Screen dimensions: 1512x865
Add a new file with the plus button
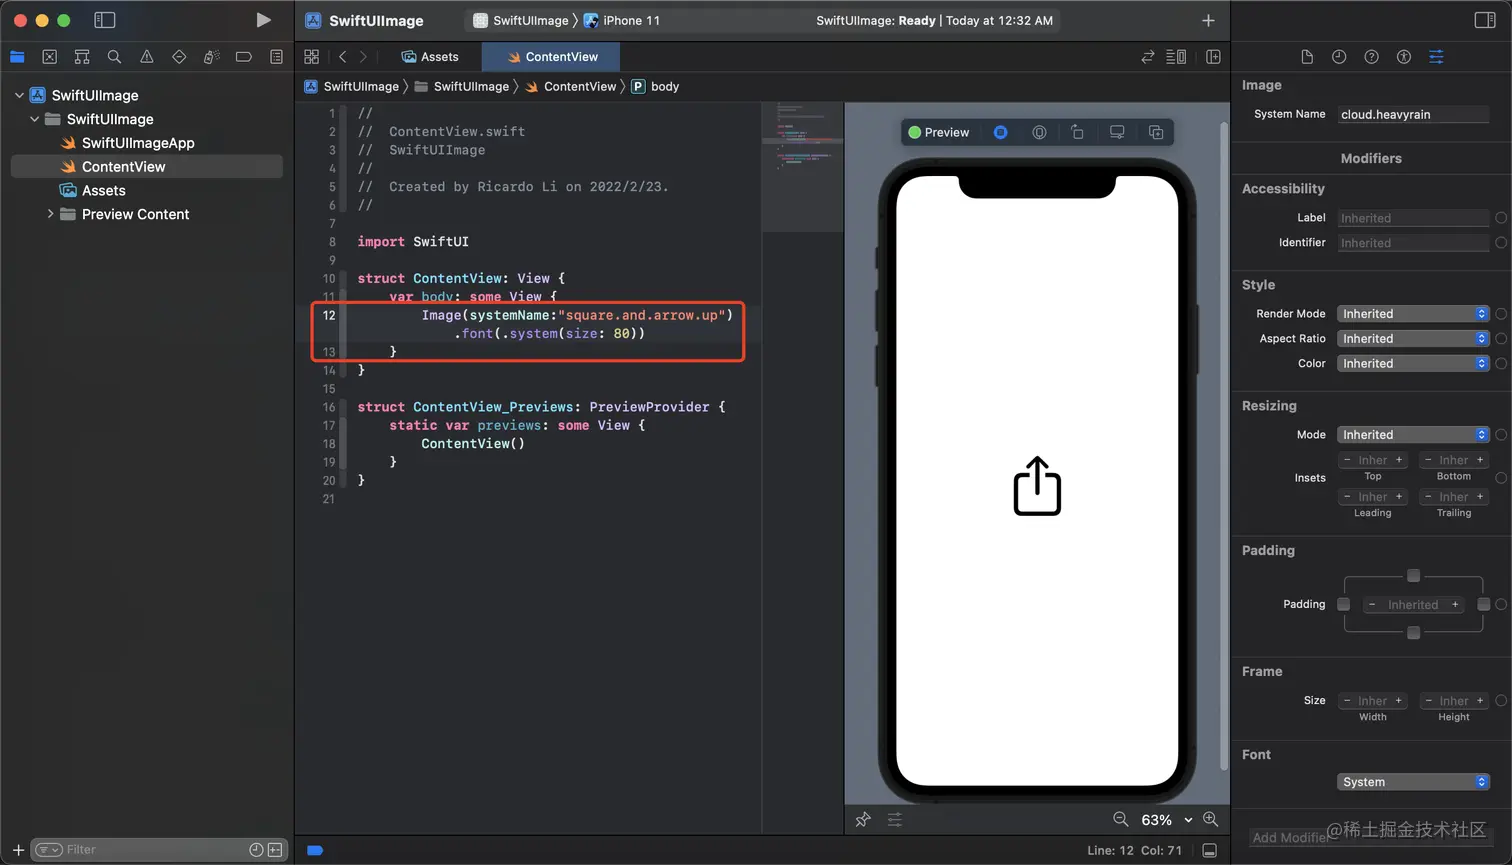[18, 850]
